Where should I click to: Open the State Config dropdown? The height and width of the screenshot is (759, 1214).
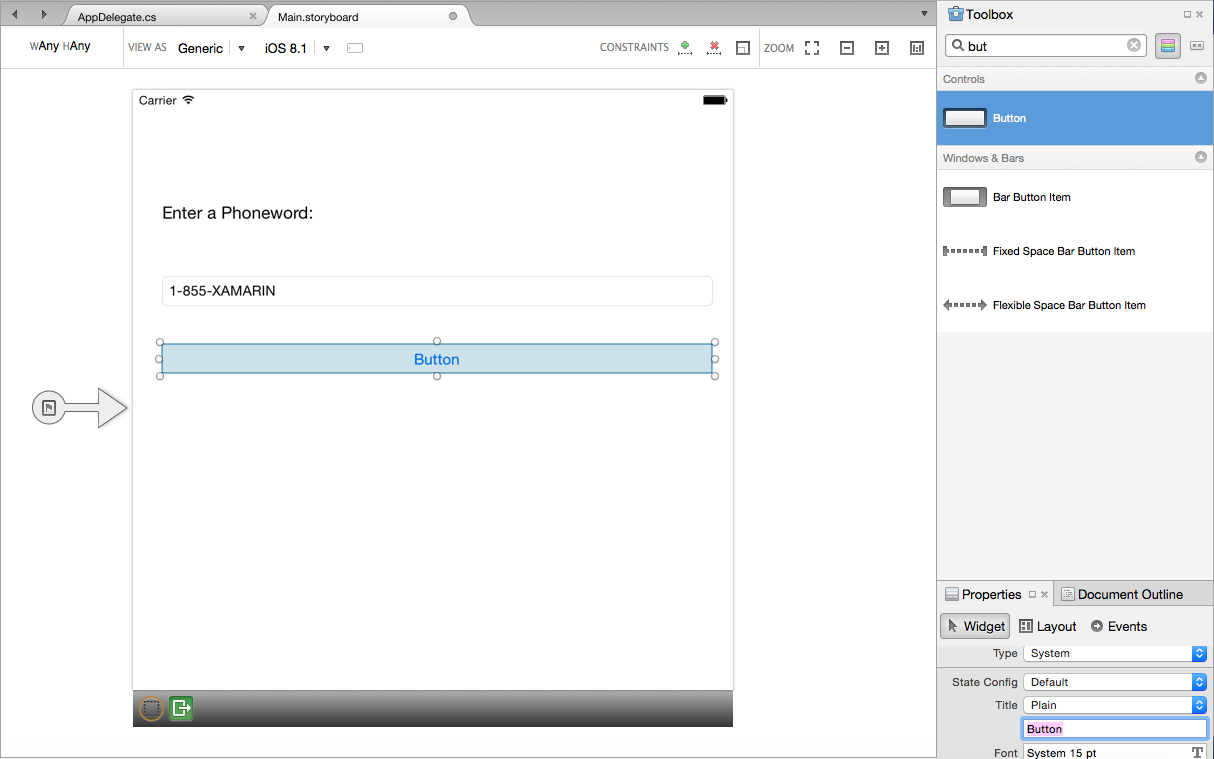tap(1115, 682)
